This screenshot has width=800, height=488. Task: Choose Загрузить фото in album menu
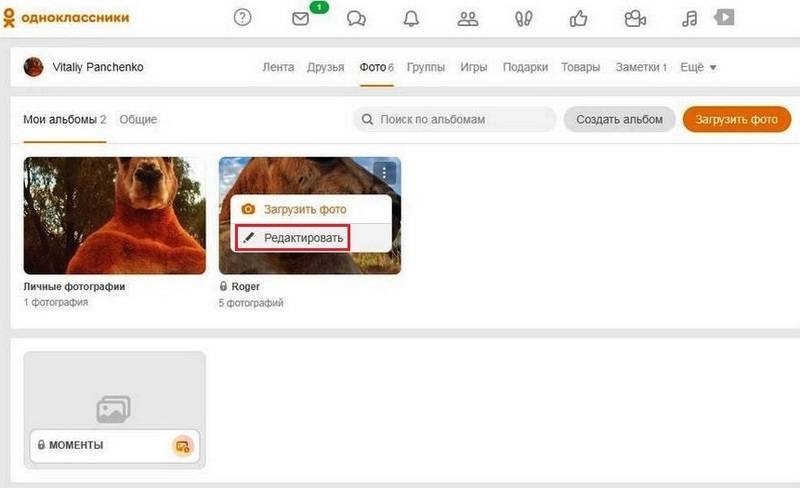[311, 209]
